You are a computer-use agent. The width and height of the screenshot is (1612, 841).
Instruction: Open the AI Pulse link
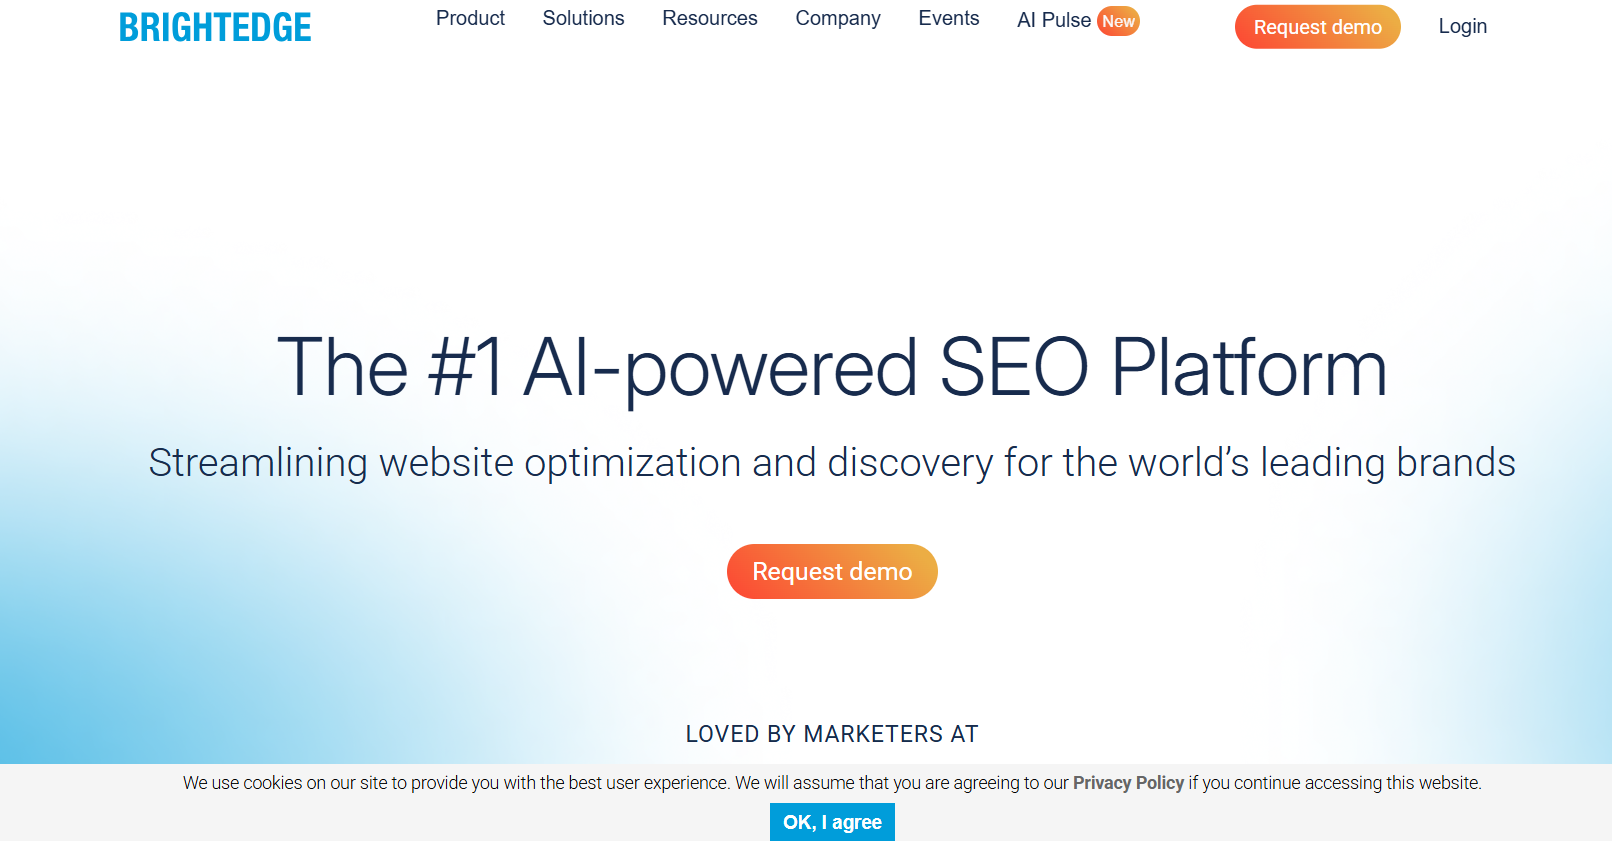1053,21
